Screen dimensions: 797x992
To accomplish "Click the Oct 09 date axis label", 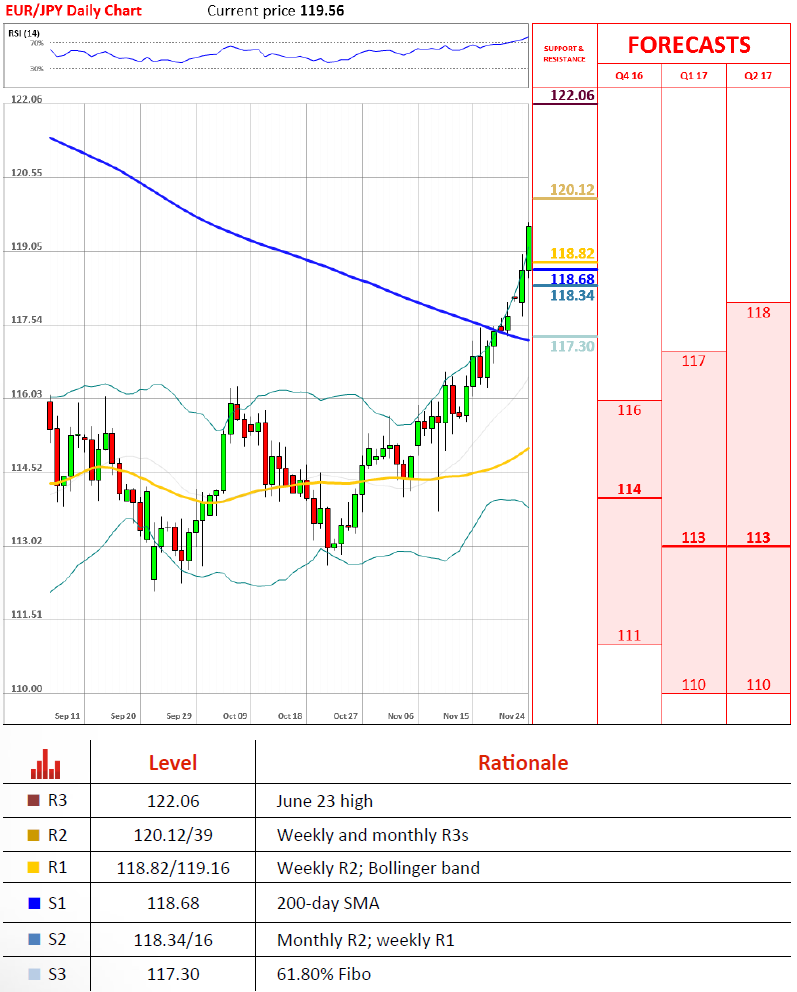I will [x=235, y=716].
